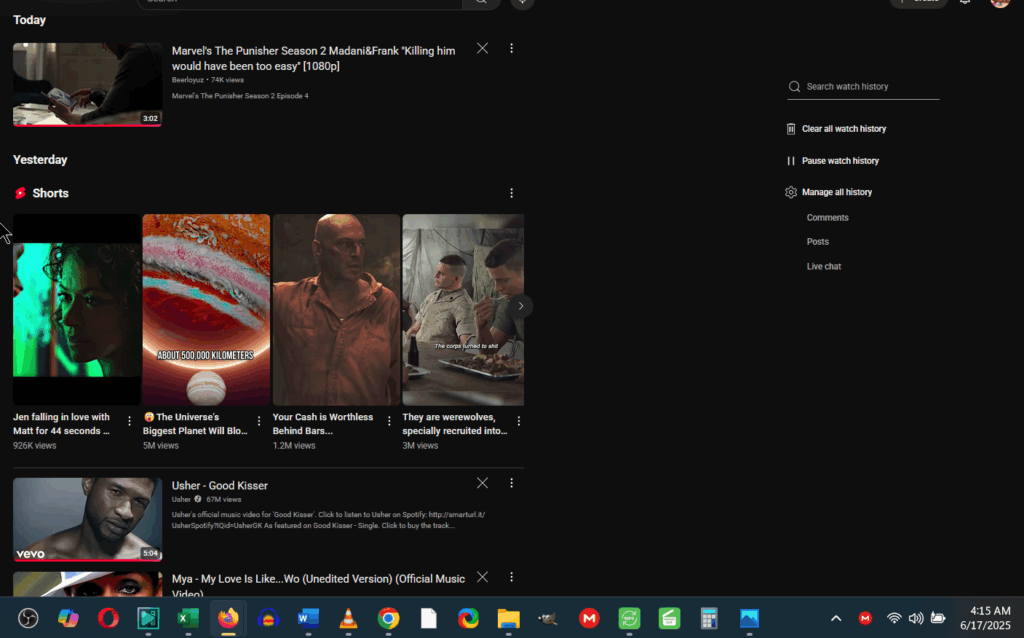Viewport: 1024px width, 638px height.
Task: Open Excel from the taskbar
Action: point(188,618)
